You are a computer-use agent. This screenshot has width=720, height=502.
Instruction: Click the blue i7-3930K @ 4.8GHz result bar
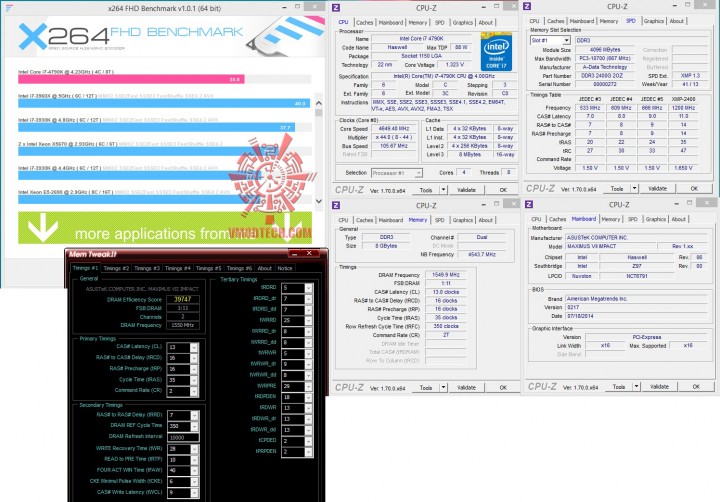tap(157, 127)
